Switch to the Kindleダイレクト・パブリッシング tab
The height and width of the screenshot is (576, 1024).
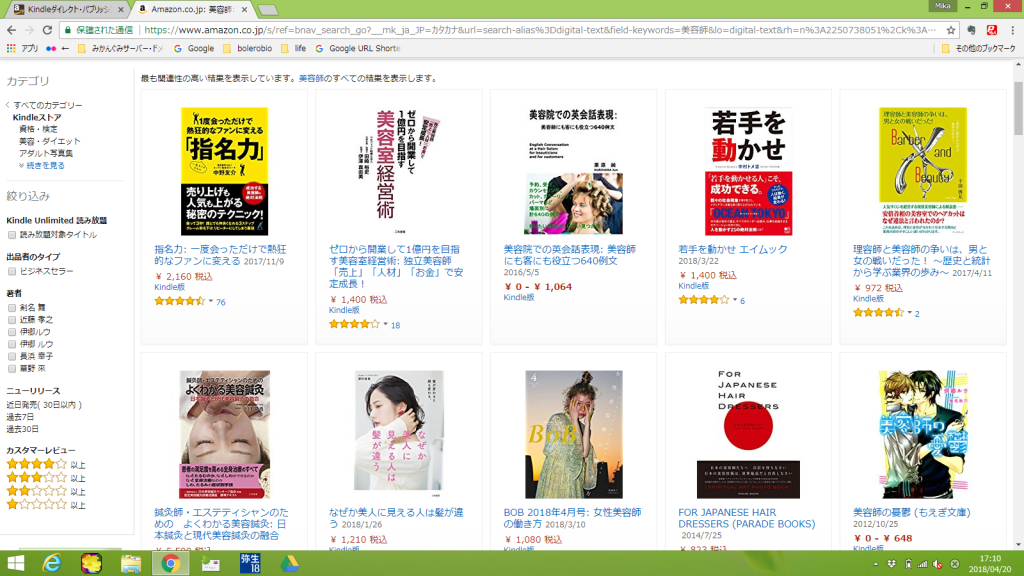tap(69, 10)
